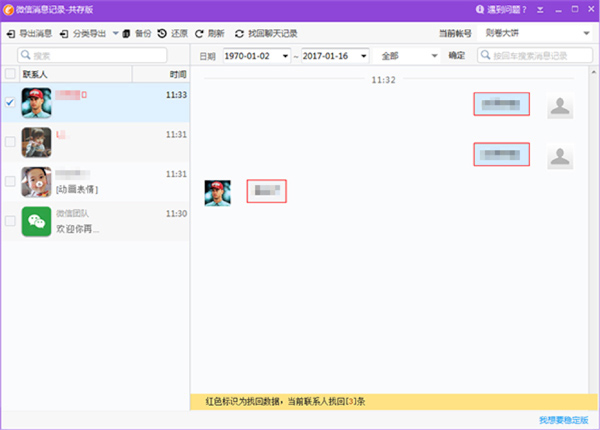Screen dimensions: 600x430
Task: Toggle the select-all contacts checkbox
Action: pyautogui.click(x=10, y=74)
